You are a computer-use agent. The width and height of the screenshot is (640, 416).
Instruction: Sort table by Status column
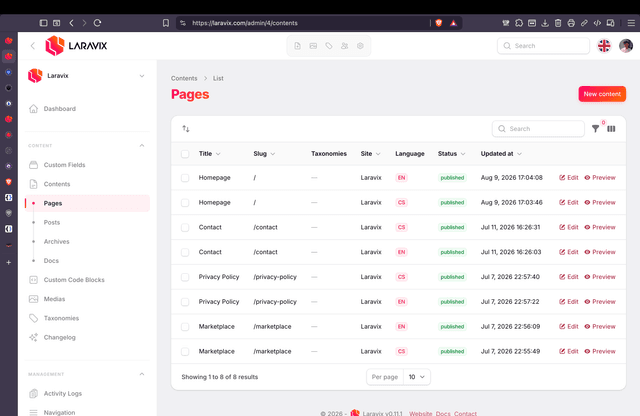tap(451, 153)
